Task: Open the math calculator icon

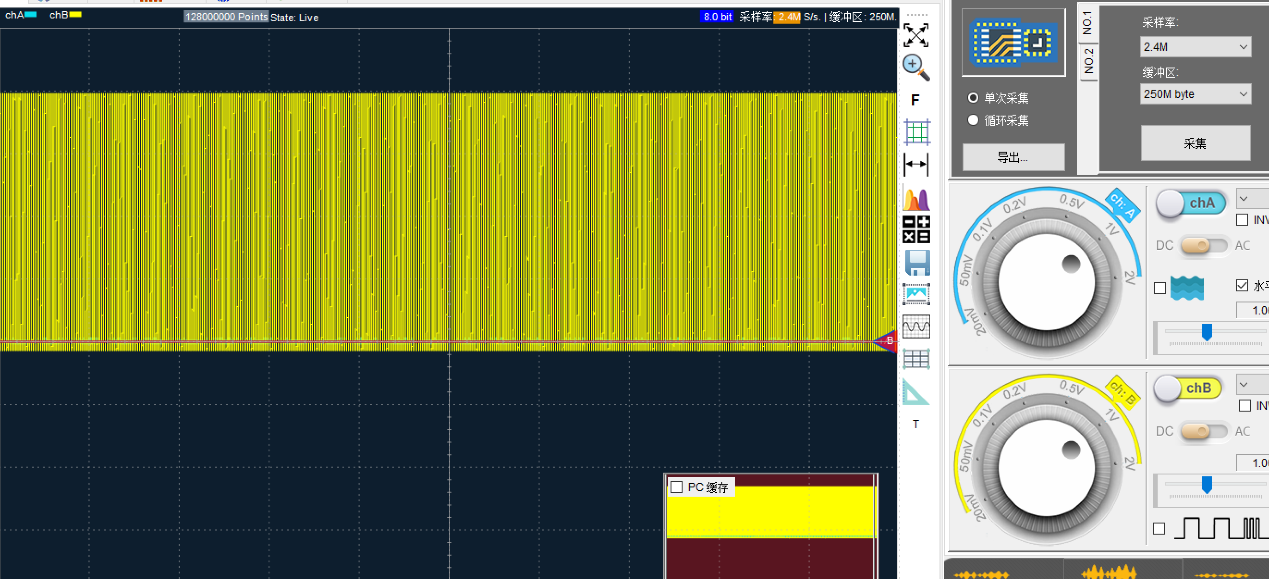Action: pos(916,230)
